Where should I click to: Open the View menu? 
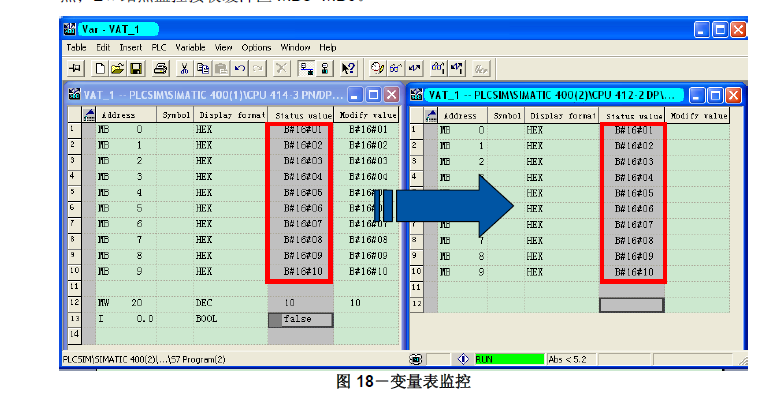click(x=223, y=47)
